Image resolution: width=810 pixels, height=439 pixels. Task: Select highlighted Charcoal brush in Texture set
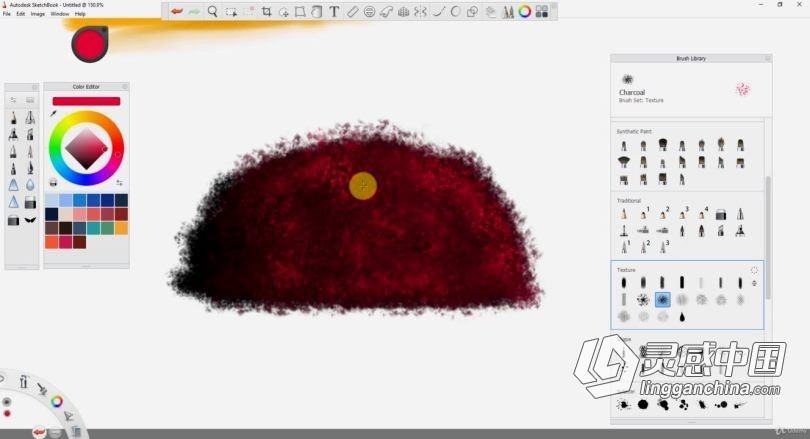(663, 300)
